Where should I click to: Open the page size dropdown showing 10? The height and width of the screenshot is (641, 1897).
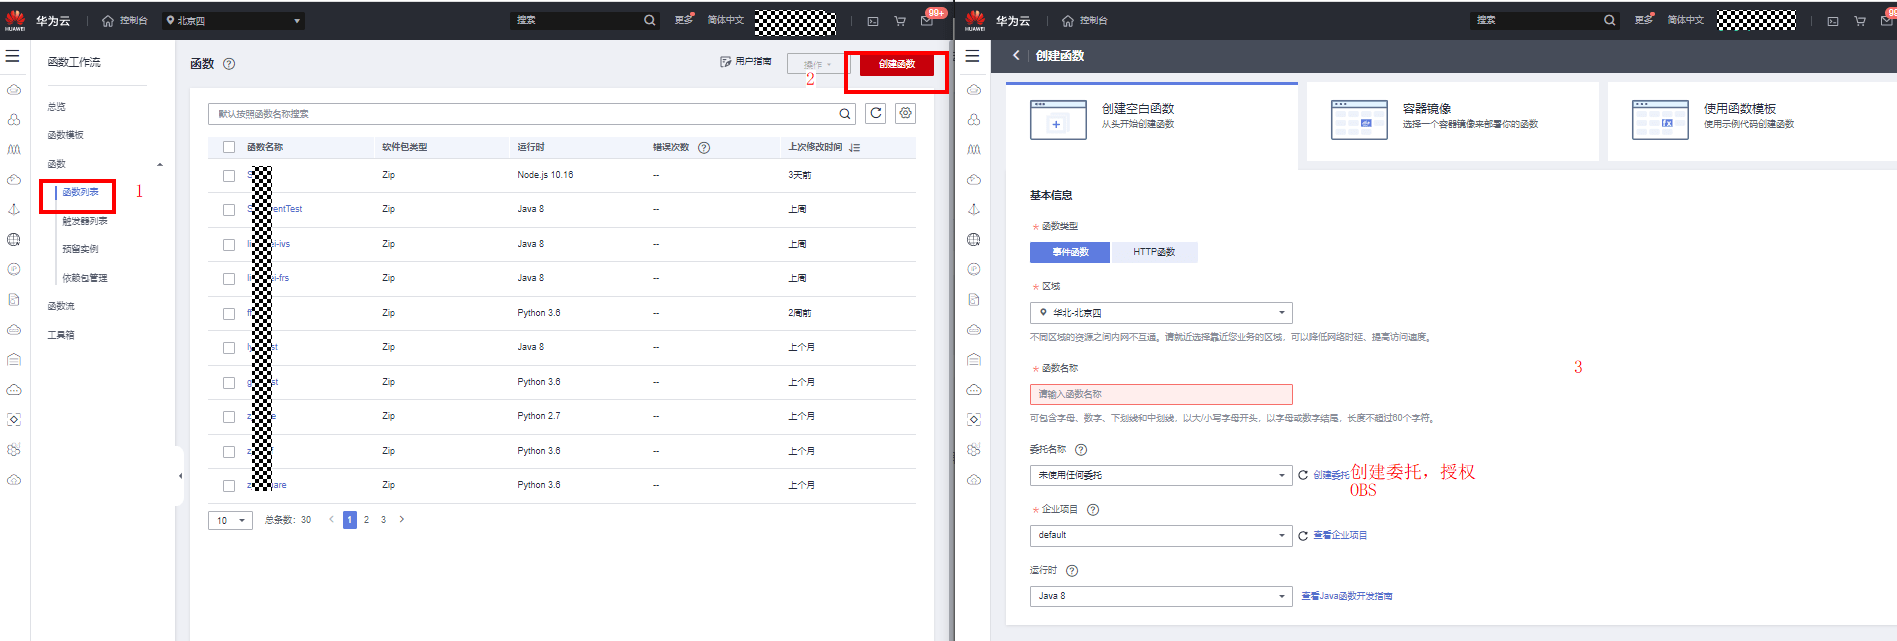point(230,520)
